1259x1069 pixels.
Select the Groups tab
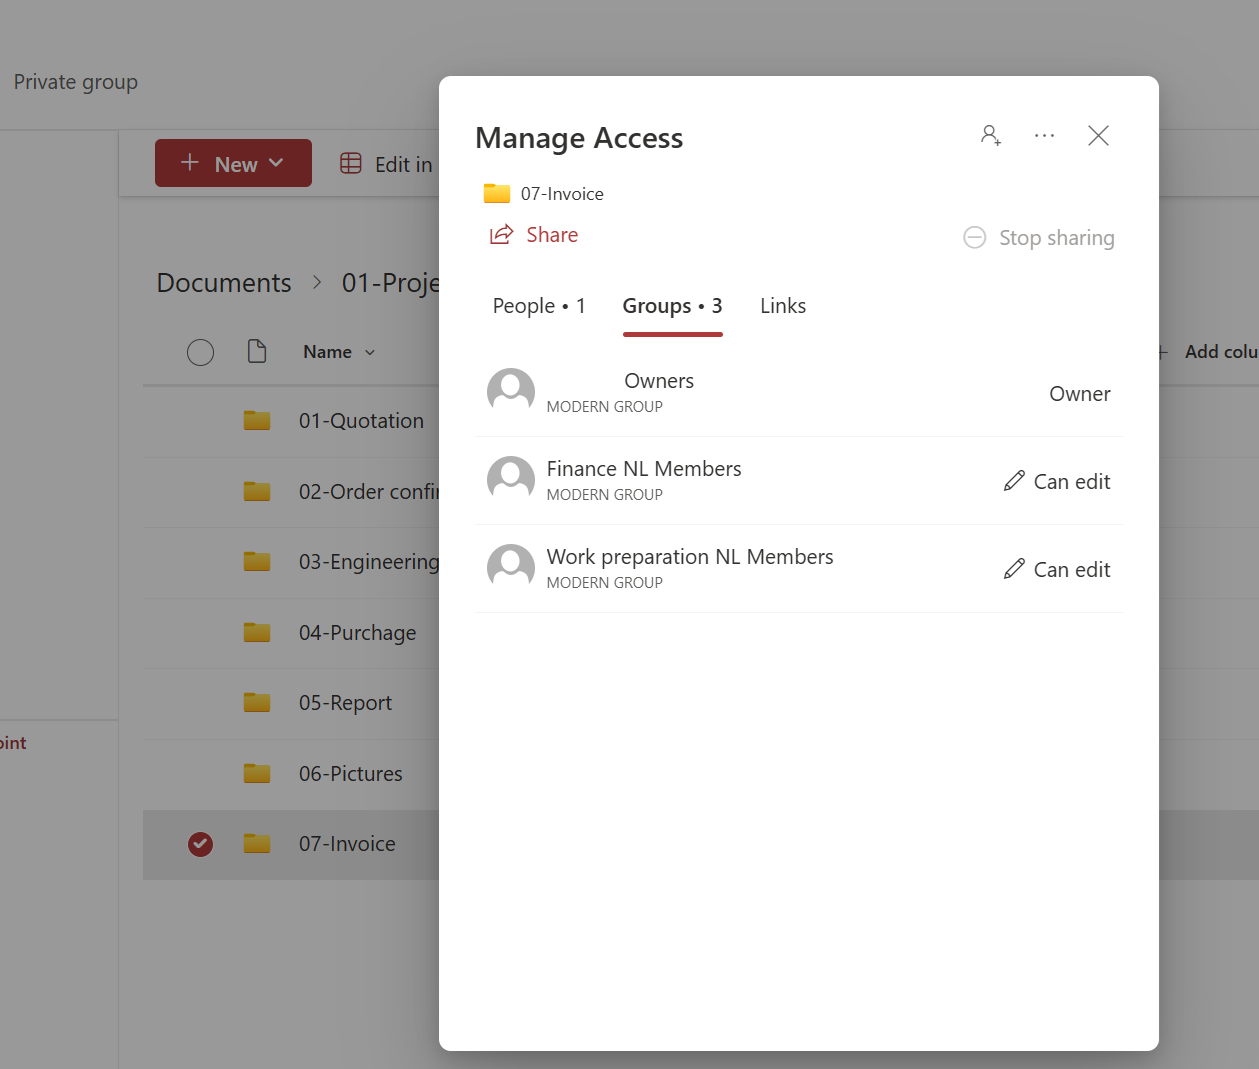point(671,306)
